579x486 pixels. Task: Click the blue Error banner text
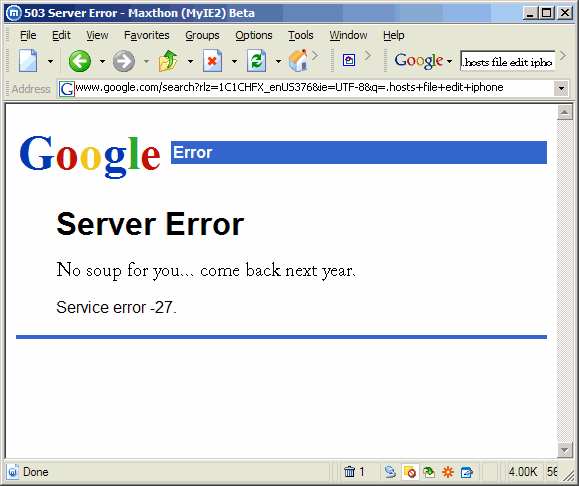point(192,152)
